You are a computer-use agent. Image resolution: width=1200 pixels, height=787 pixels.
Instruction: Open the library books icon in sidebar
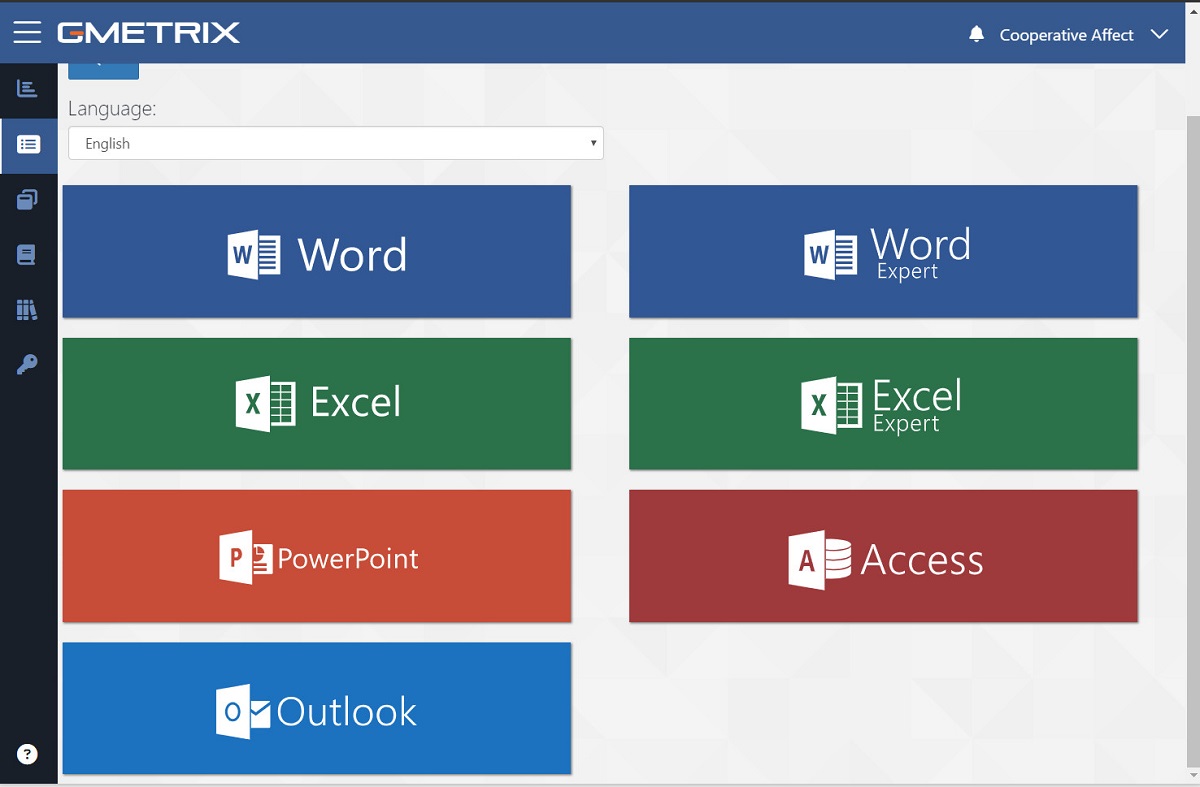tap(27, 310)
